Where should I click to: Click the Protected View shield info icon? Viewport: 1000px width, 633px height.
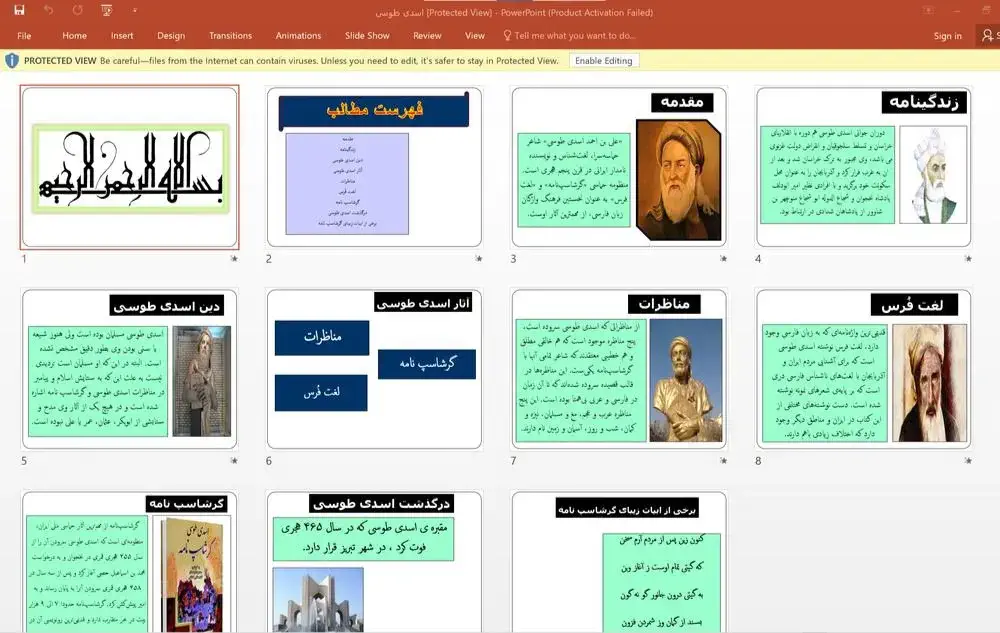pyautogui.click(x=10, y=60)
